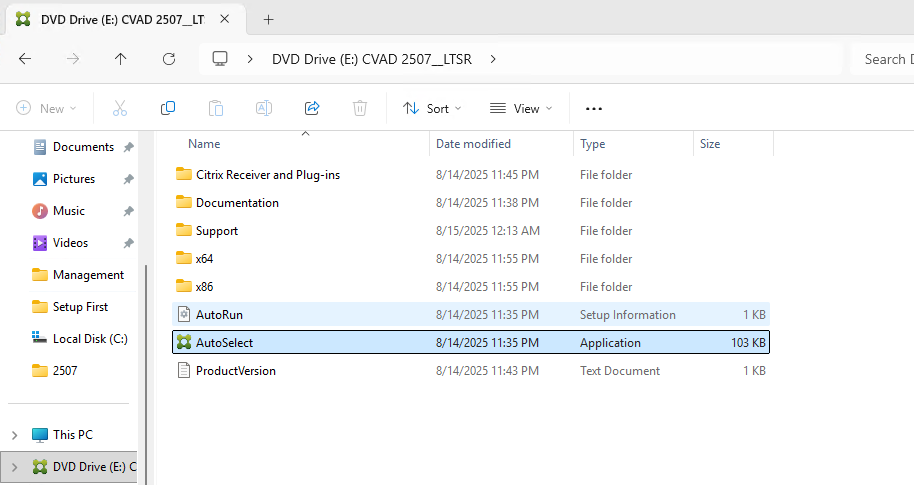This screenshot has height=485, width=914.
Task: Sort by the Type column header
Action: click(592, 144)
